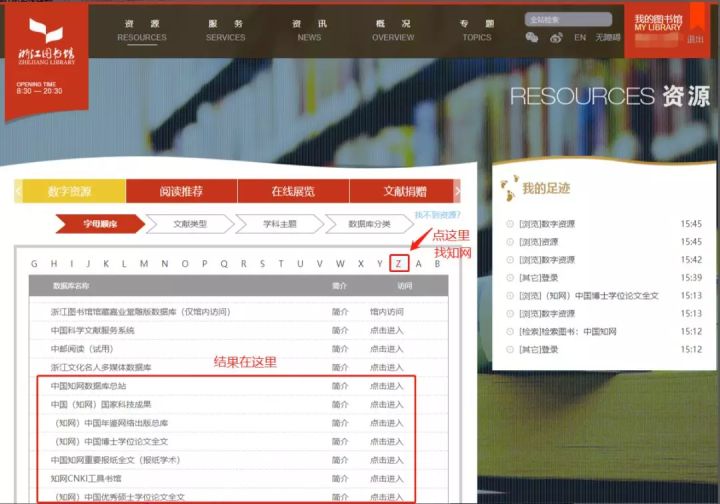Click the right arrow of tab carousel
Image resolution: width=720 pixels, height=504 pixels.
tap(457, 191)
